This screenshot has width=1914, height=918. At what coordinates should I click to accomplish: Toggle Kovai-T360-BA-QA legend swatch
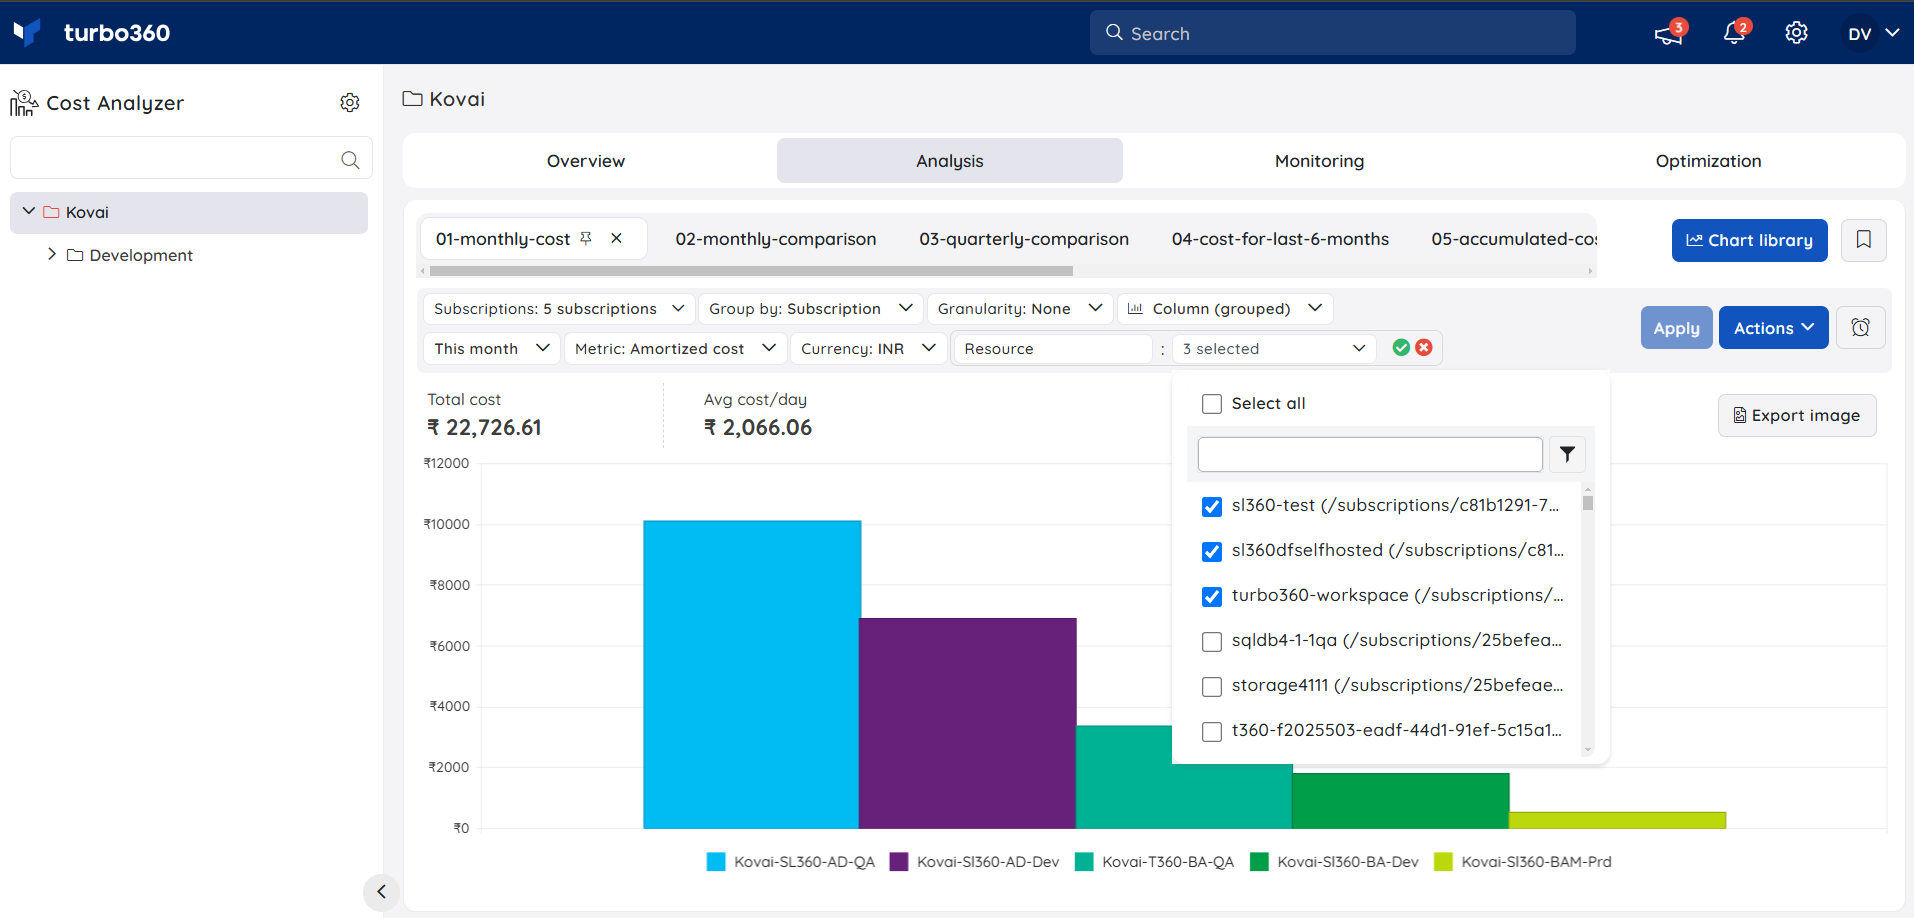pos(1084,862)
